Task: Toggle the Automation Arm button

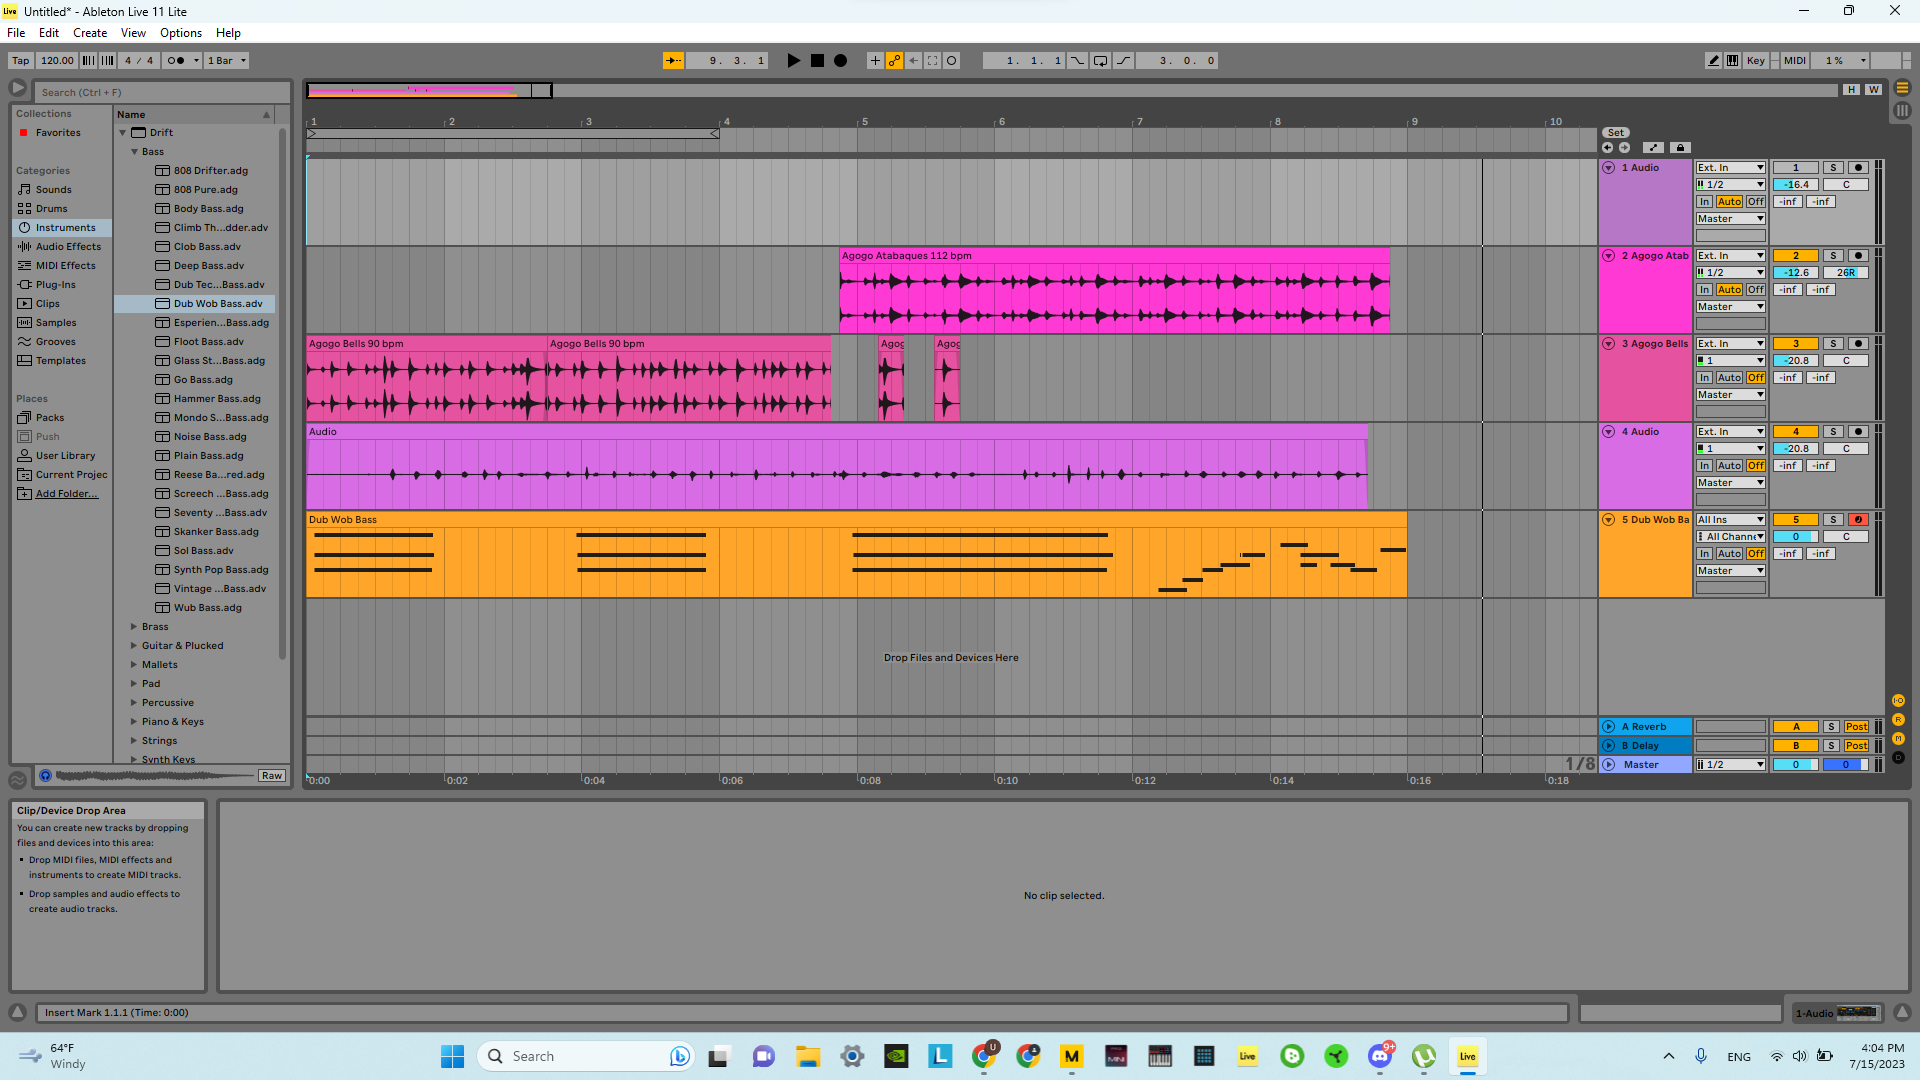Action: (894, 61)
